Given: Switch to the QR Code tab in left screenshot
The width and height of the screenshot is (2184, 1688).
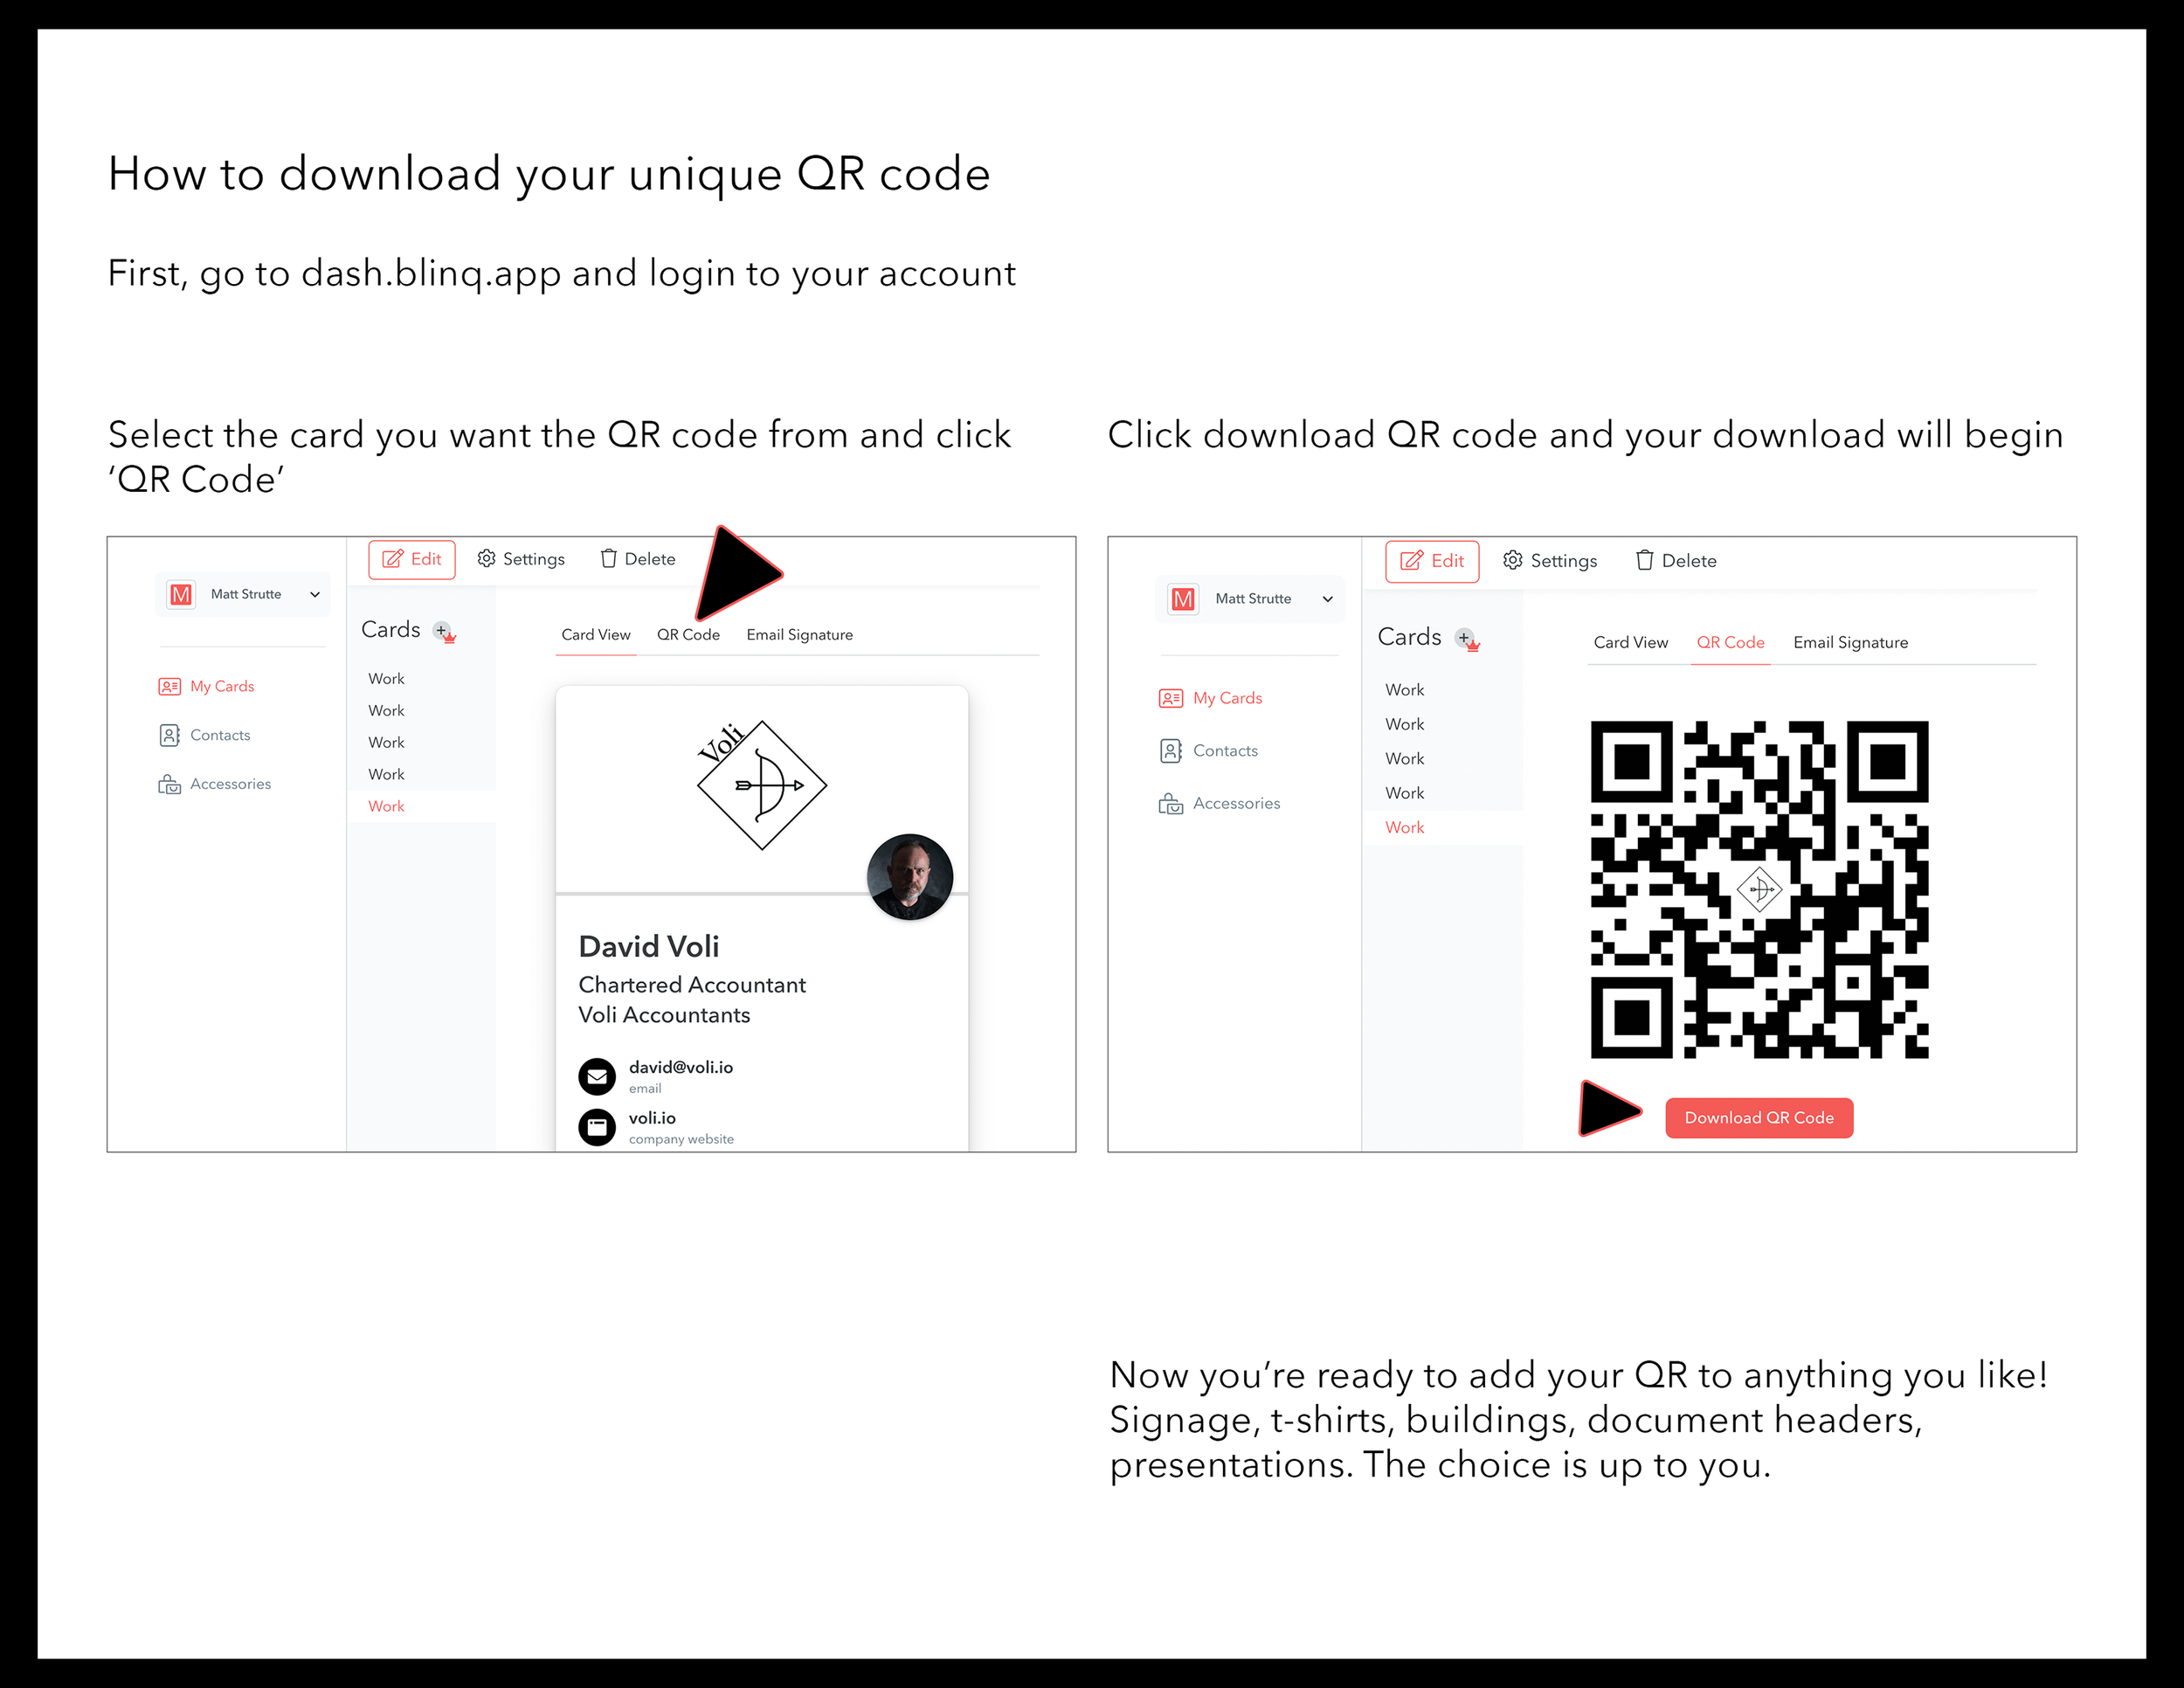Looking at the screenshot, I should tap(688, 635).
